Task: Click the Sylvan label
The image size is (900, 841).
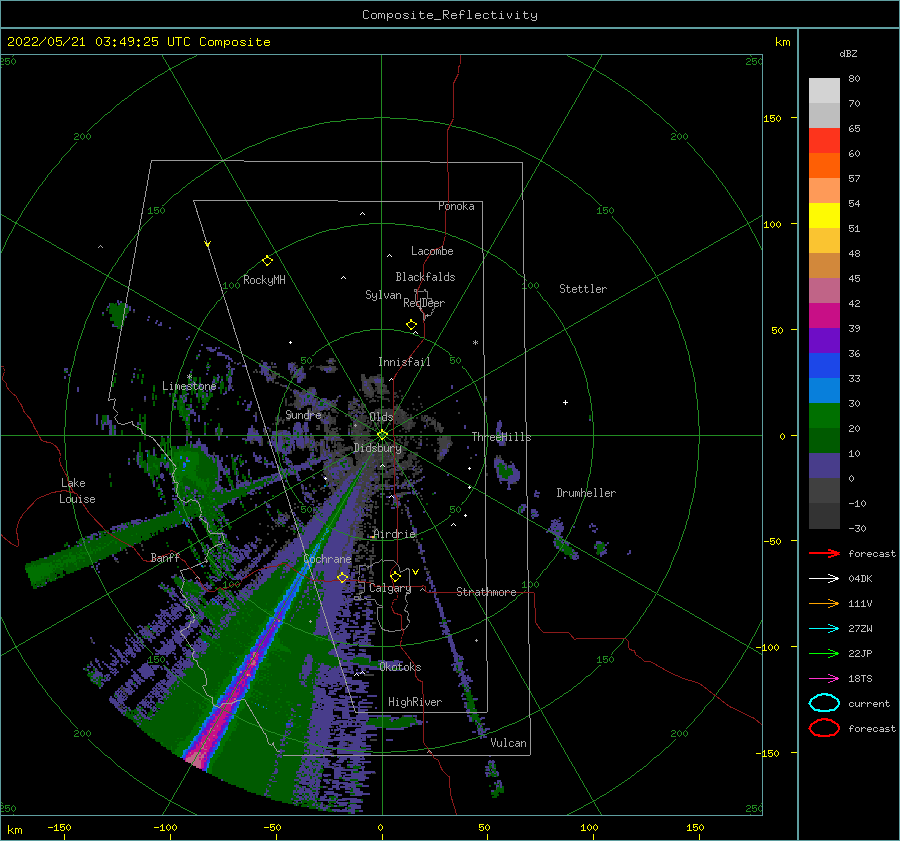Action: click(383, 295)
